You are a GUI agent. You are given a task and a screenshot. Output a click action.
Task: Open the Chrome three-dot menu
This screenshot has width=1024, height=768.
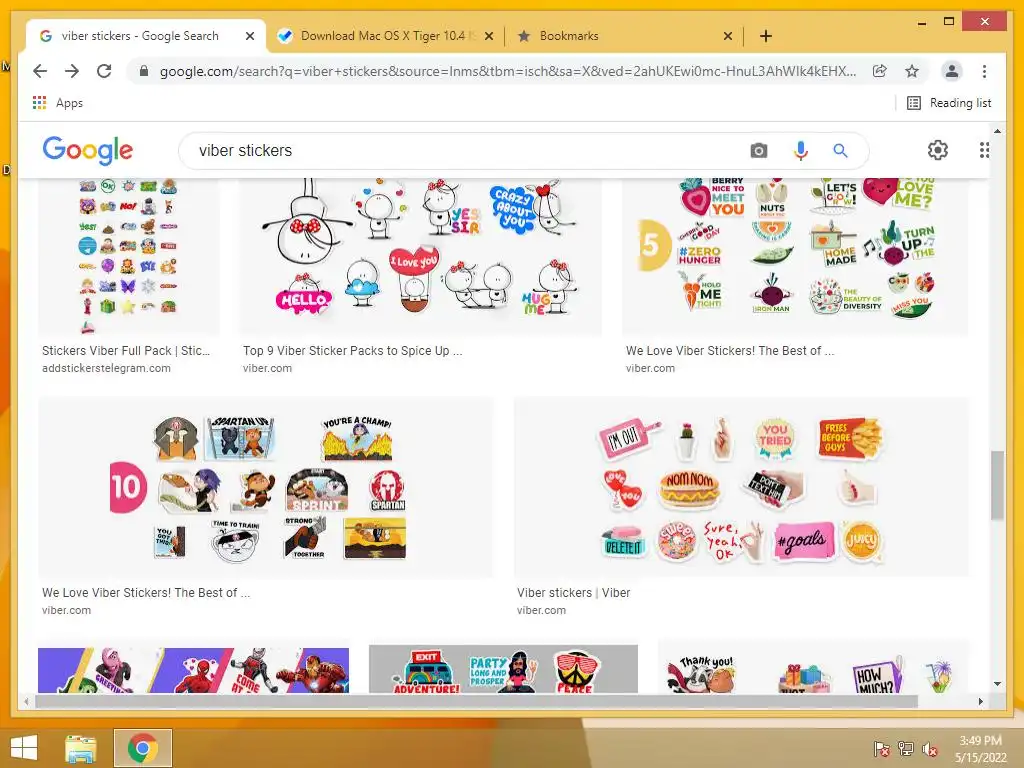984,71
